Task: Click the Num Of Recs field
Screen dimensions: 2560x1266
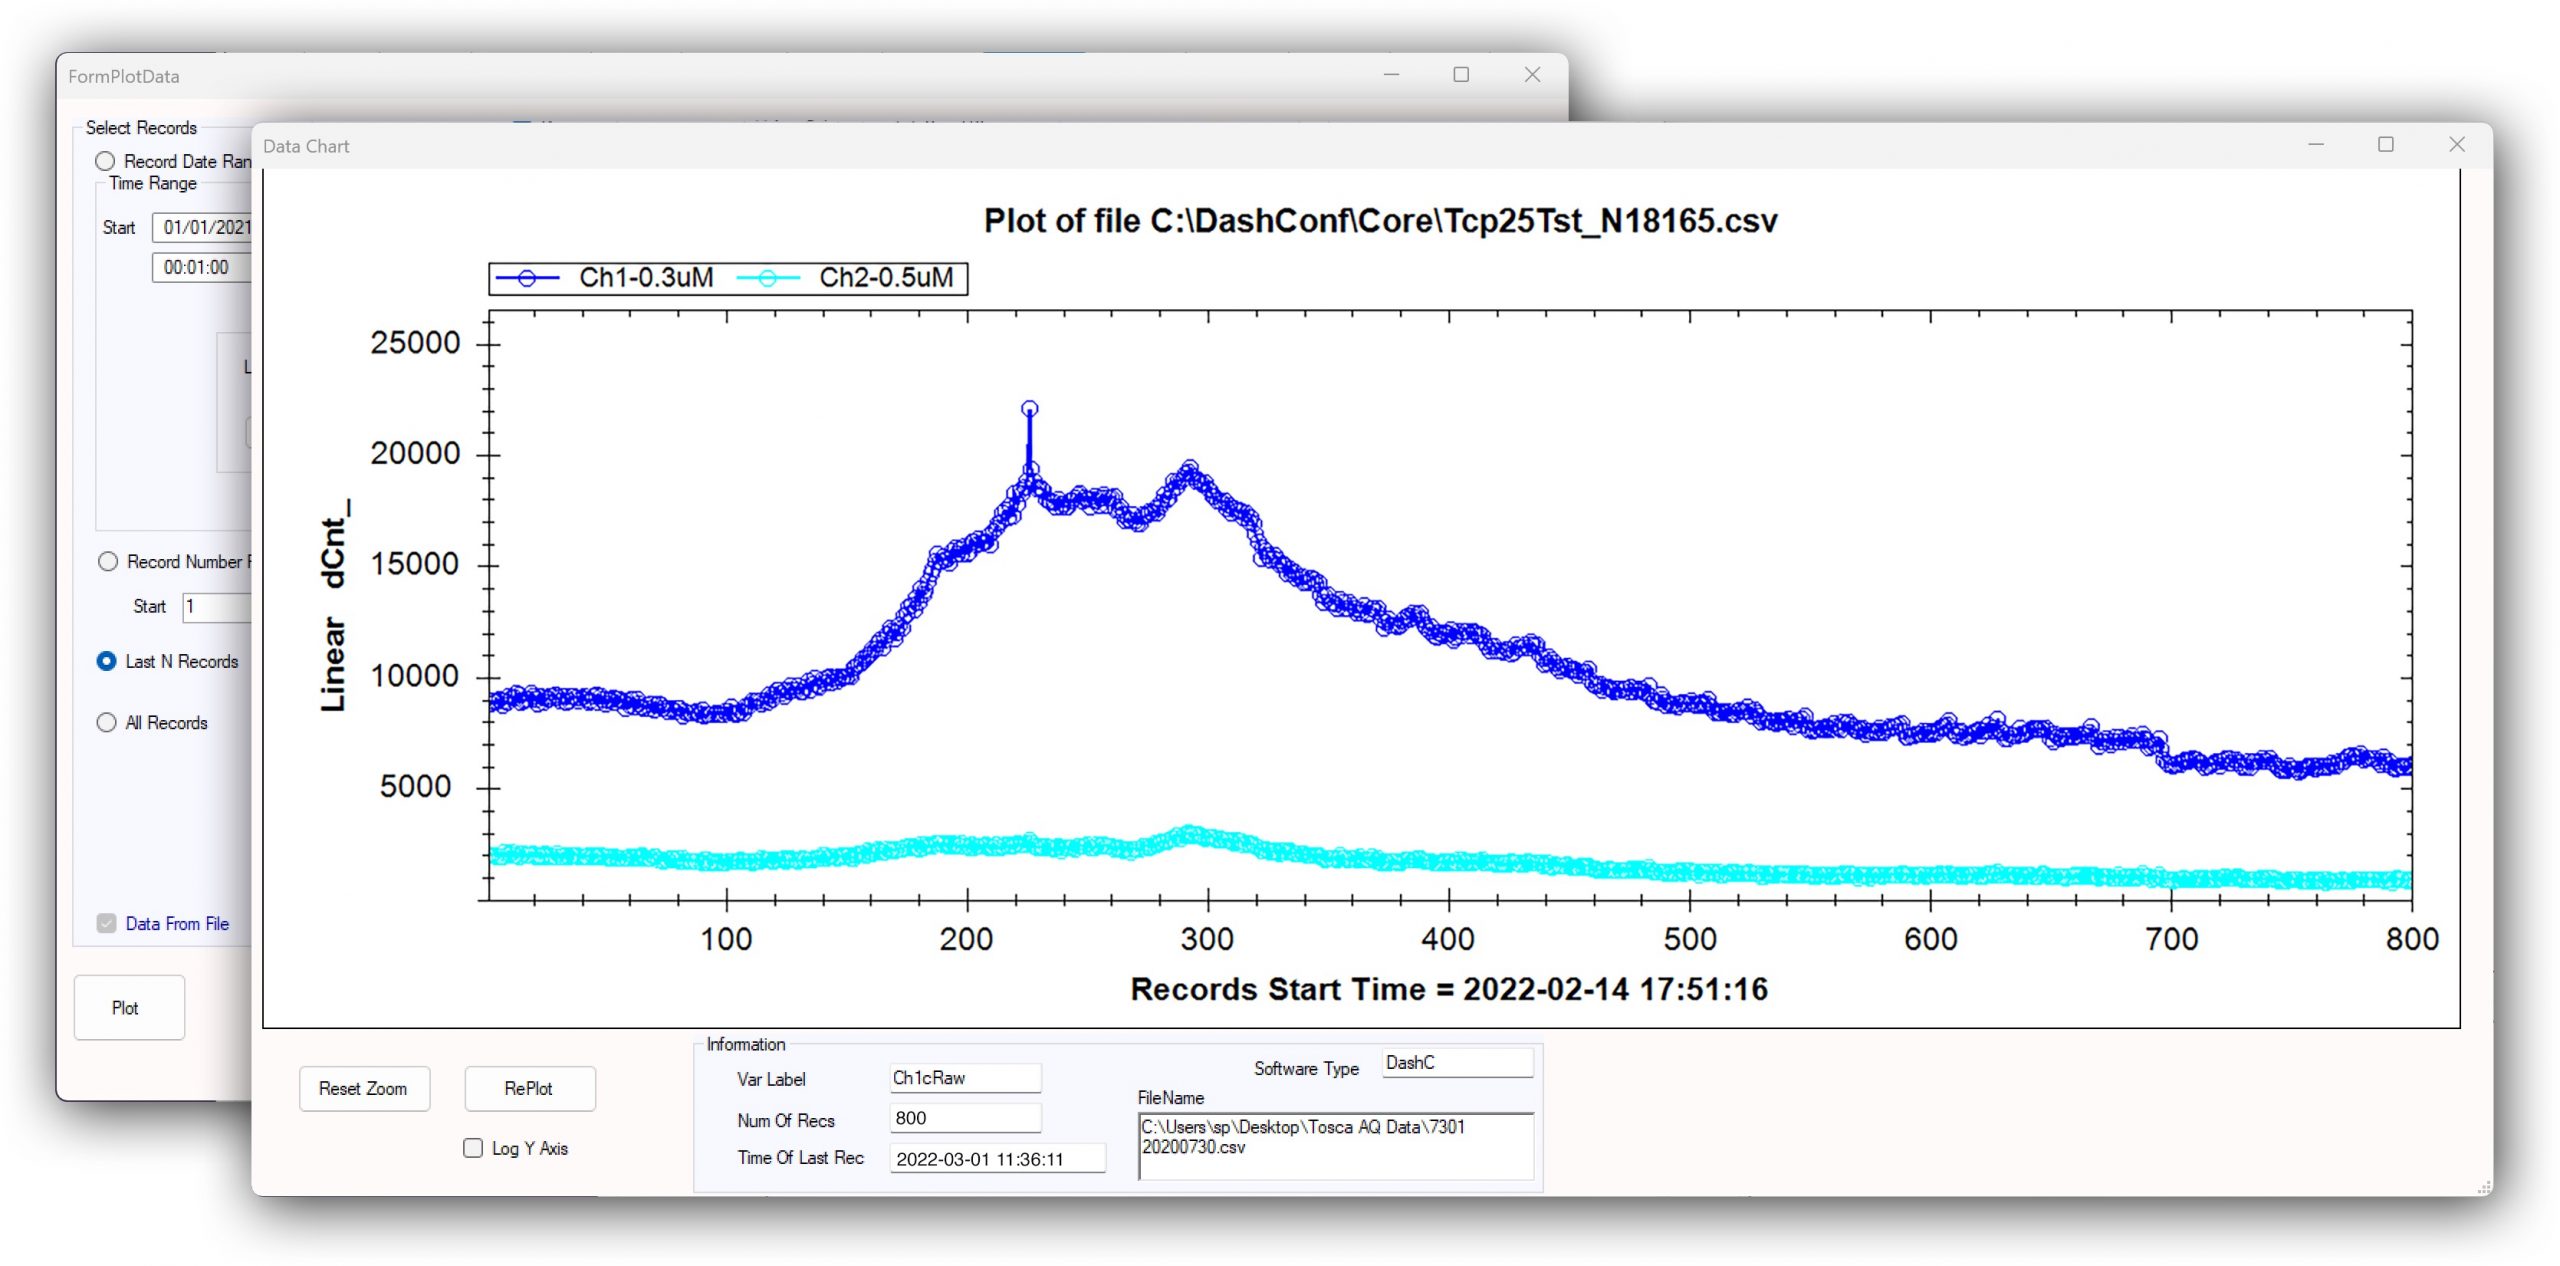Action: [x=964, y=1118]
